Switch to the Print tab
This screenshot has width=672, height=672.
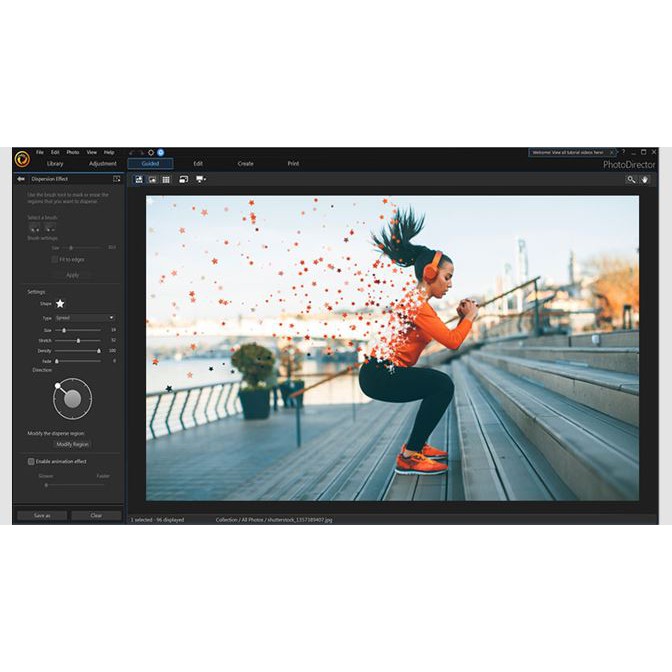click(293, 164)
